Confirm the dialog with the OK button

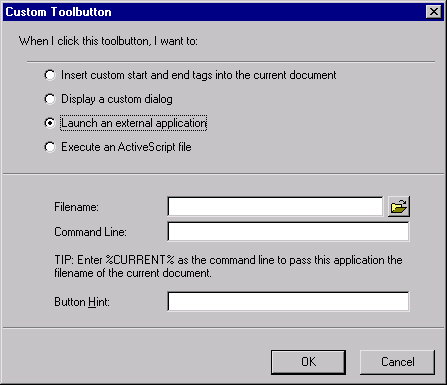pyautogui.click(x=308, y=362)
